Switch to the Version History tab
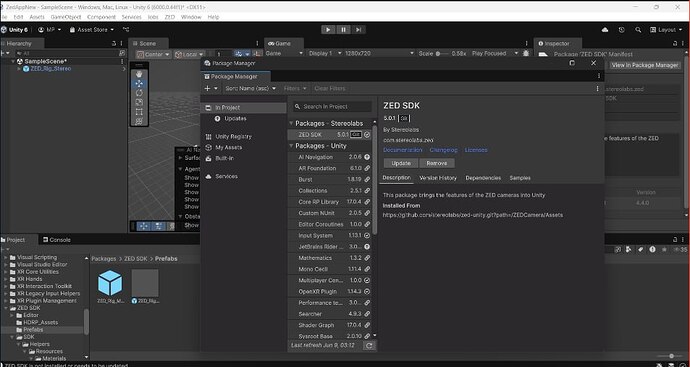 [x=438, y=178]
